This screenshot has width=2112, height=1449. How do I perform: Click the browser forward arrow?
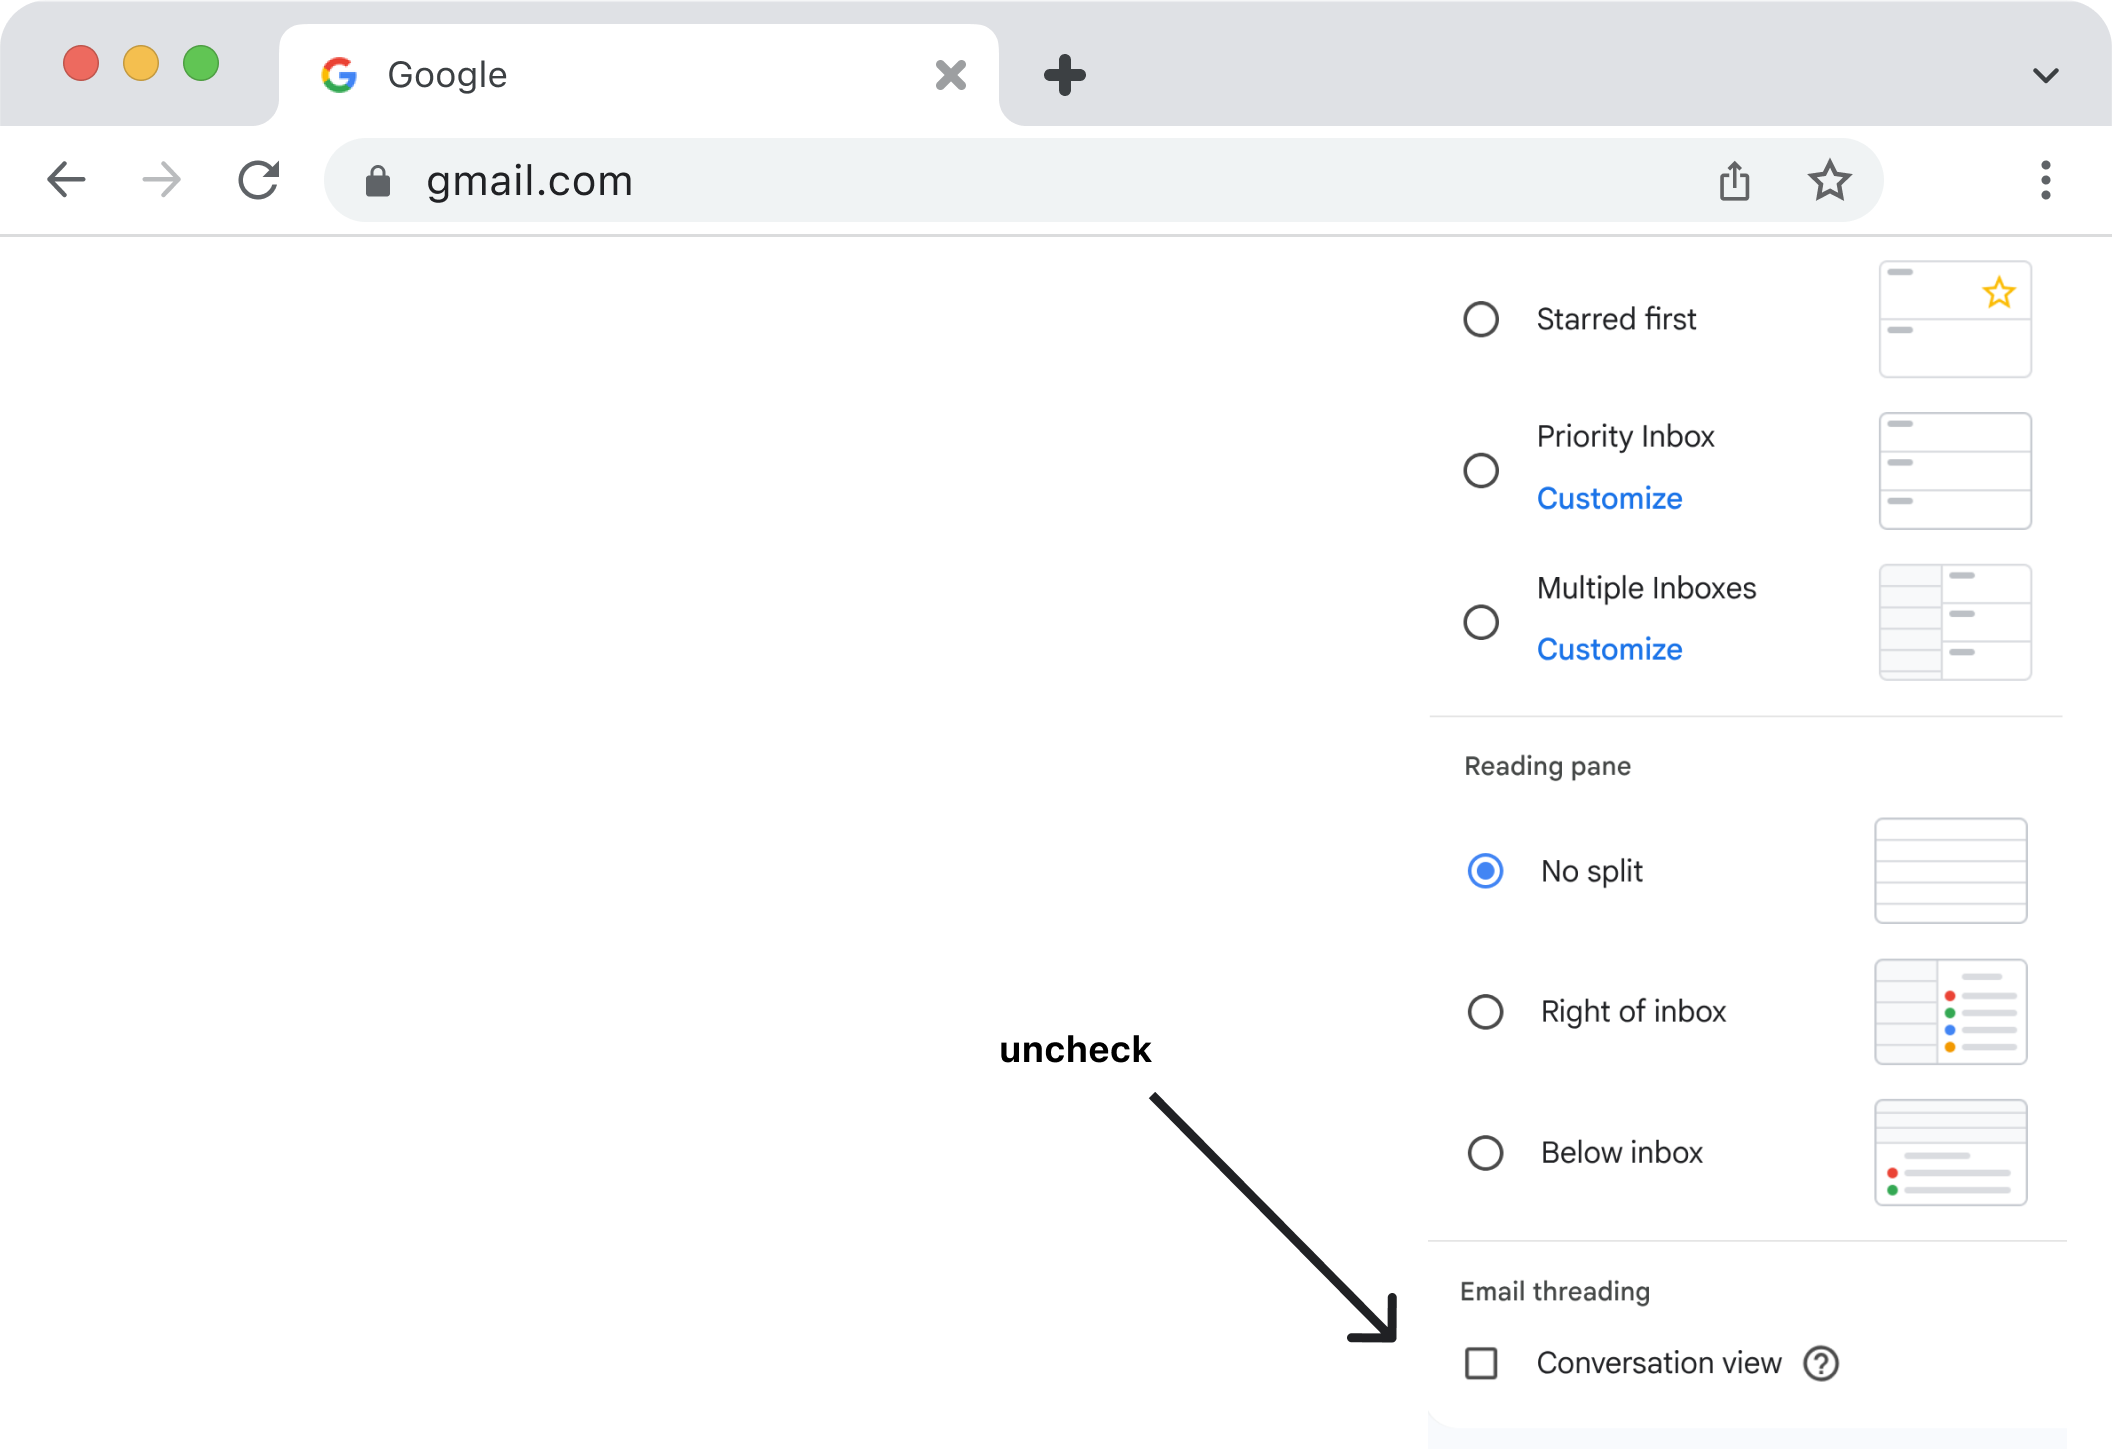(x=162, y=180)
